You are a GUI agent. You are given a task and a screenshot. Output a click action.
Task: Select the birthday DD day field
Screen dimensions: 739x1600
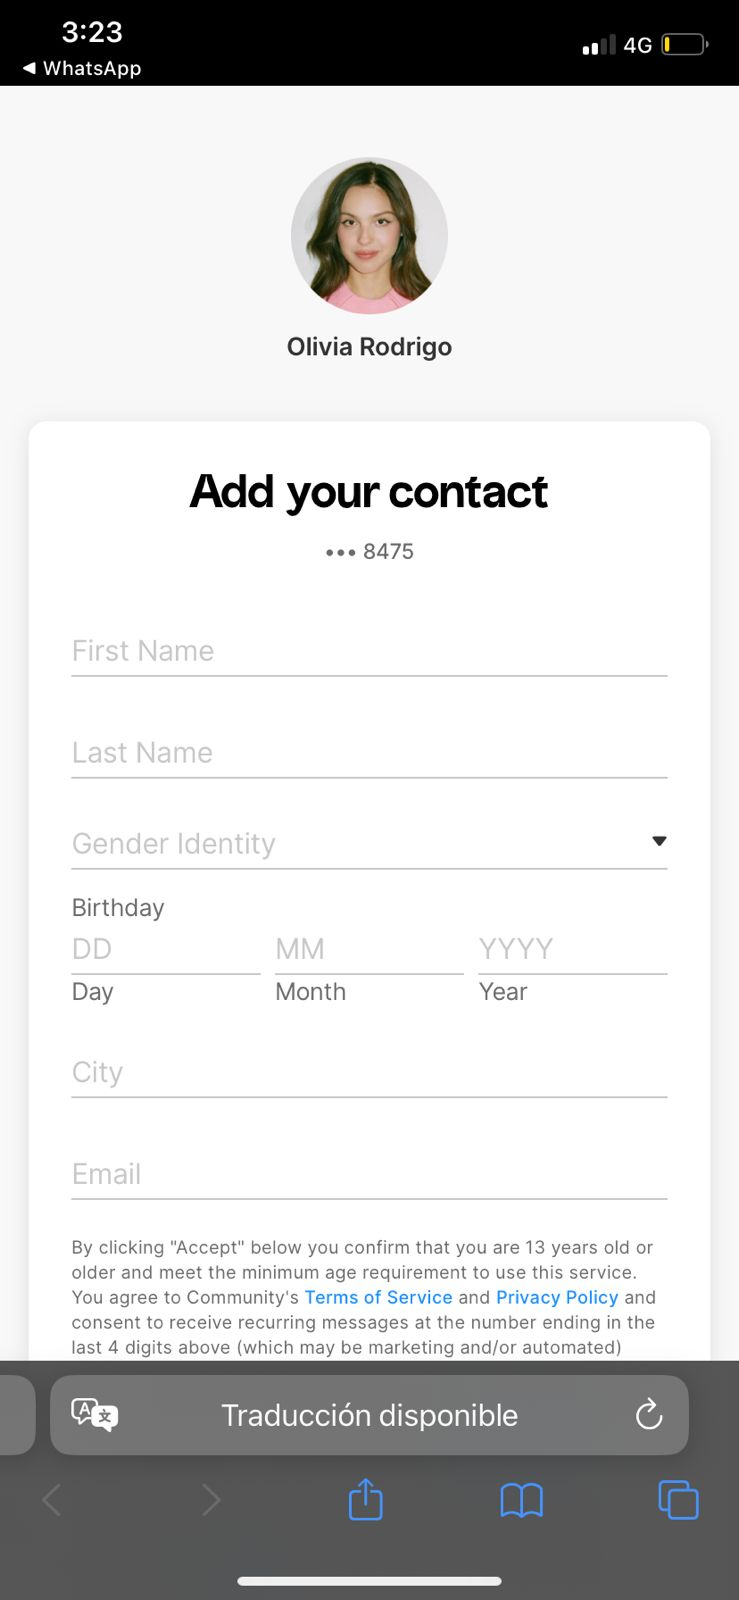pos(165,949)
